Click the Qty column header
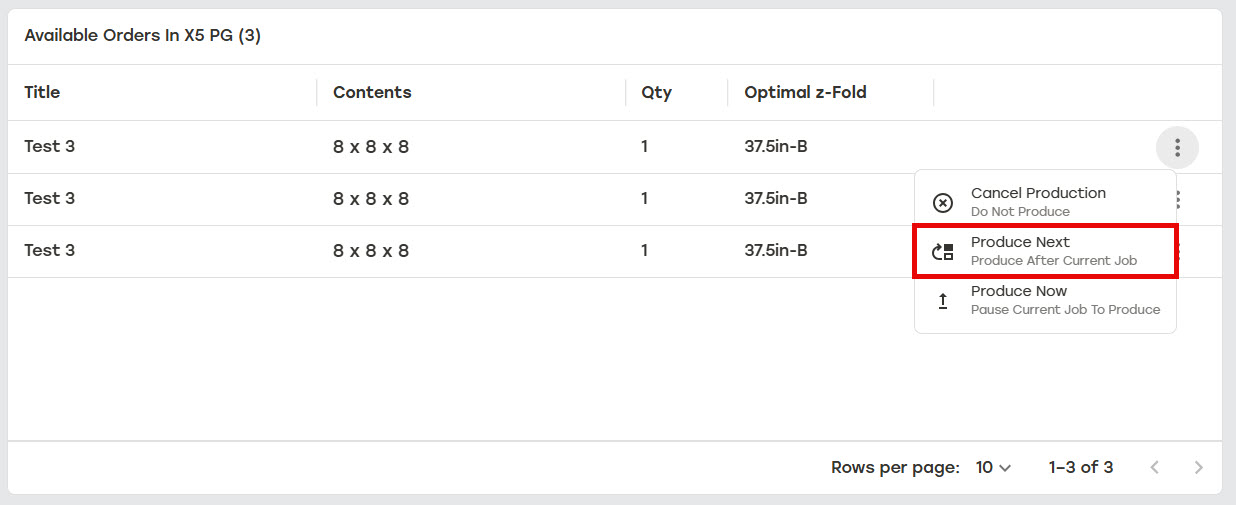1236x505 pixels. point(657,92)
